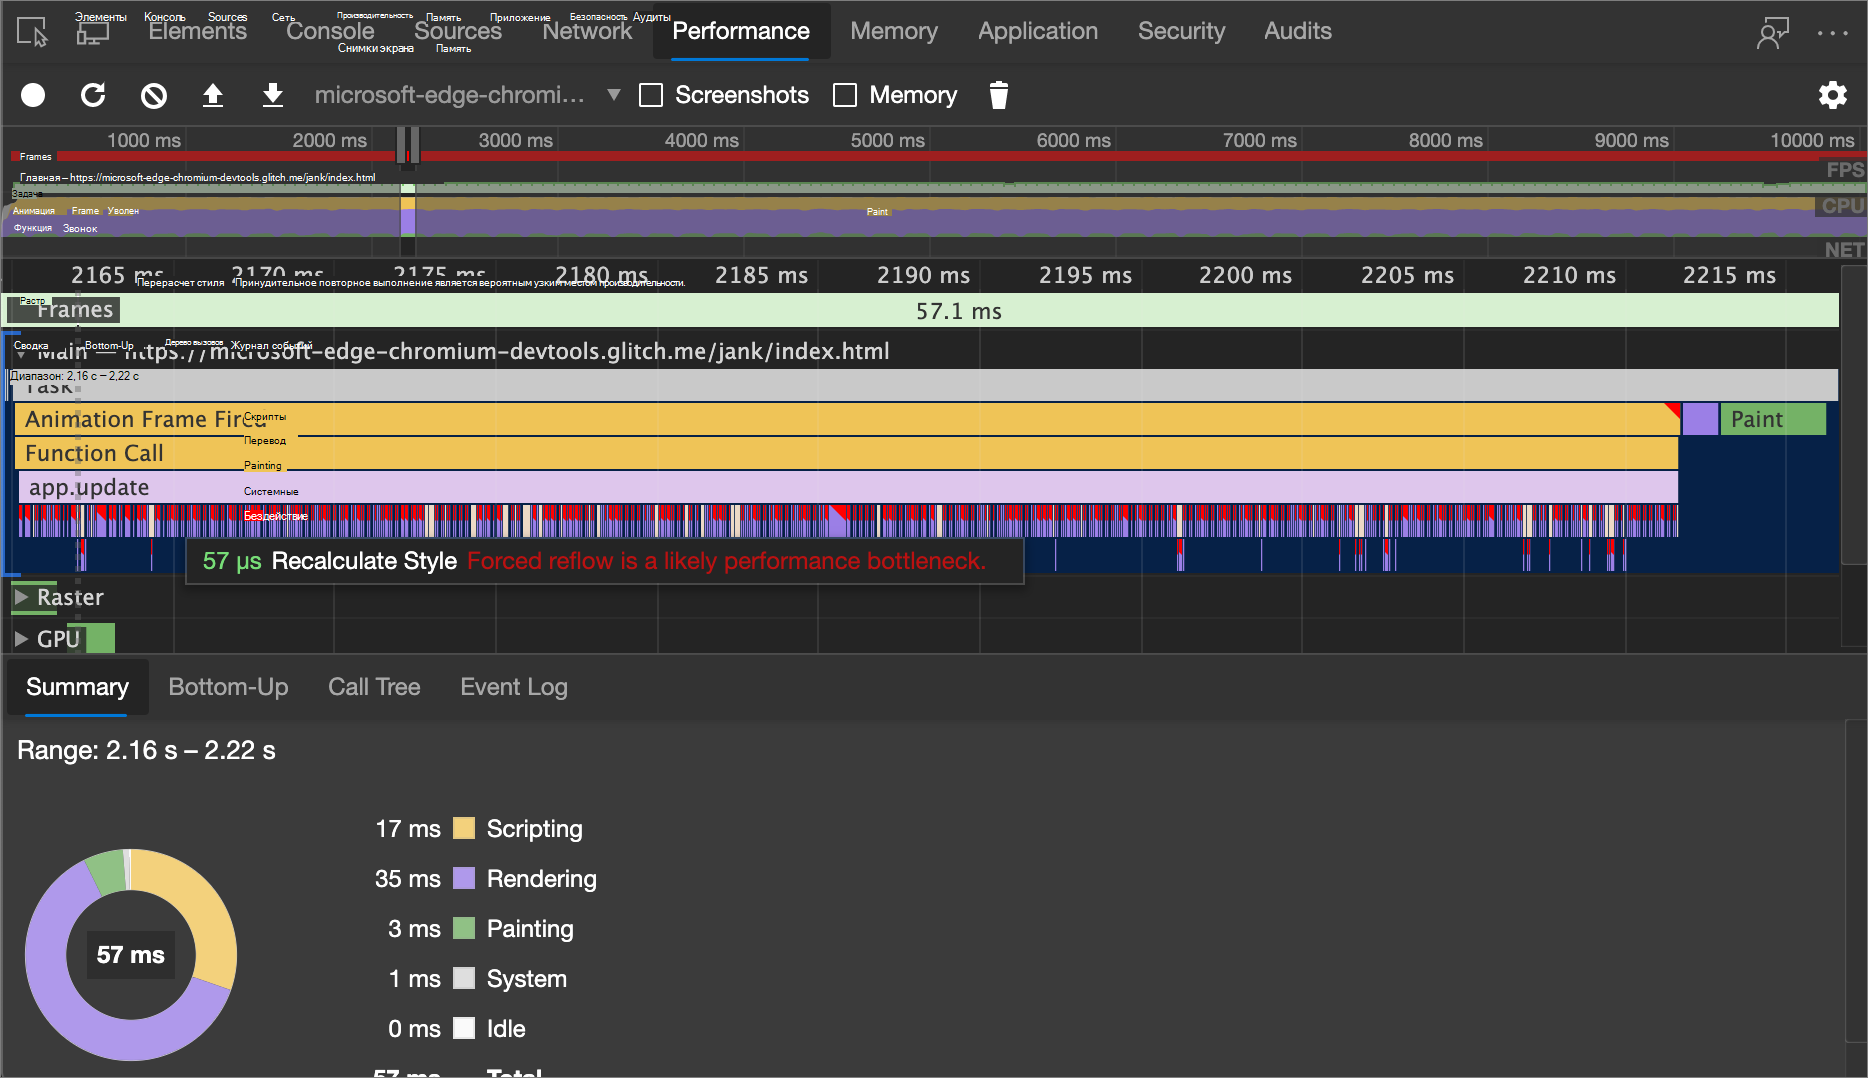Image resolution: width=1868 pixels, height=1078 pixels.
Task: Enable the Memory checkbox in toolbar
Action: [x=845, y=95]
